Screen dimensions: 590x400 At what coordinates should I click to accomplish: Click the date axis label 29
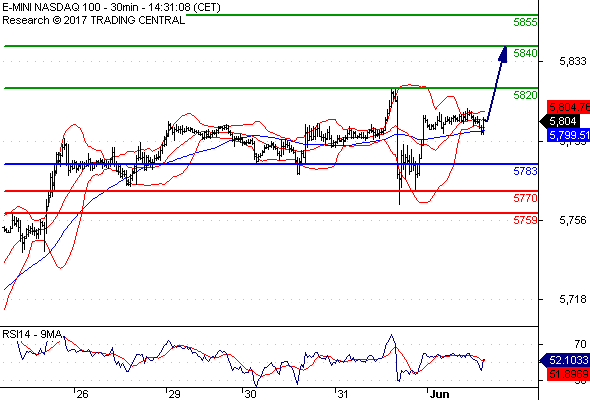coord(174,394)
